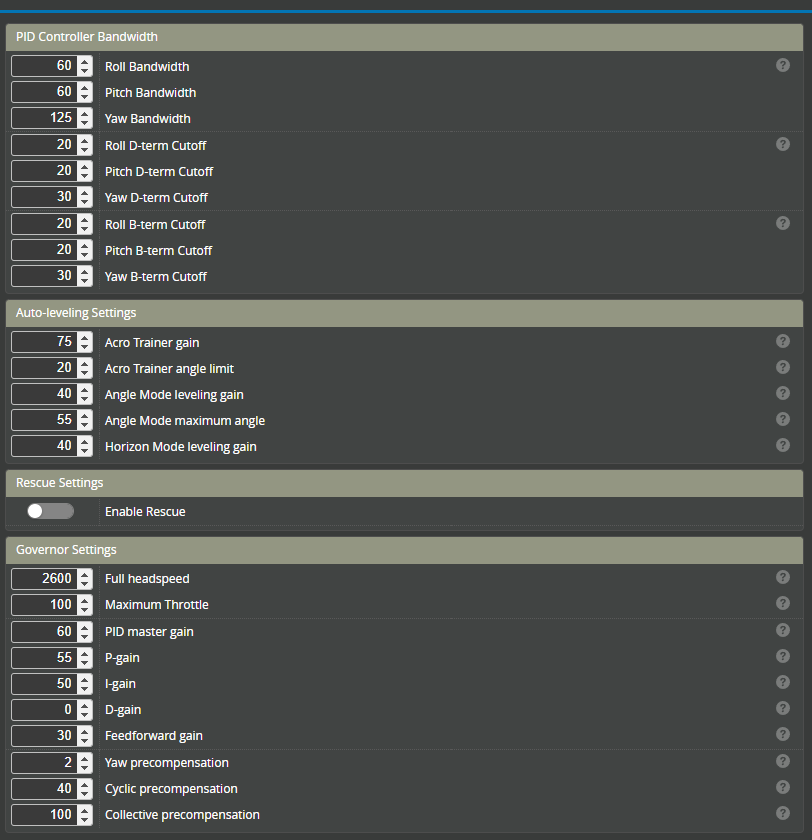
Task: Increase Full headspeed using stepper up arrow
Action: point(85,574)
